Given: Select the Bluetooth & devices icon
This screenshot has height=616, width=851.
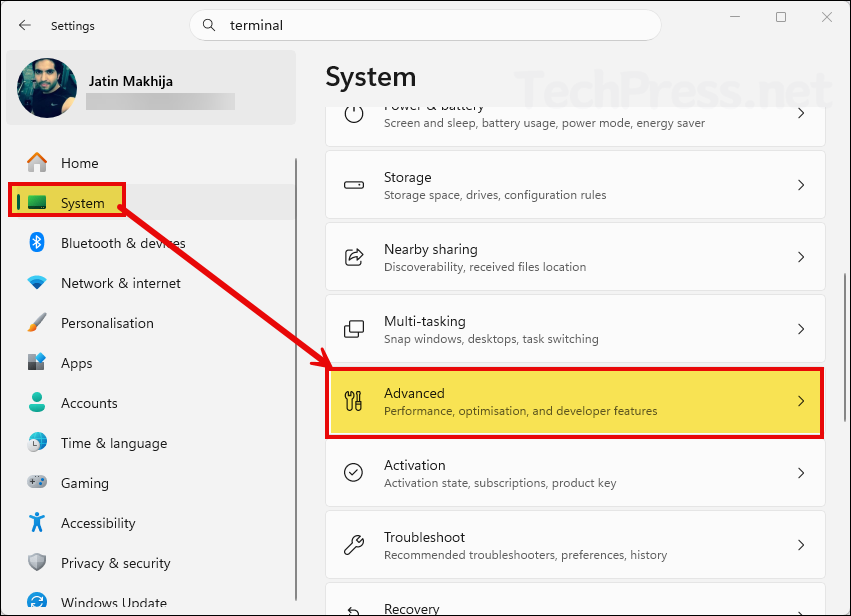Looking at the screenshot, I should (36, 243).
